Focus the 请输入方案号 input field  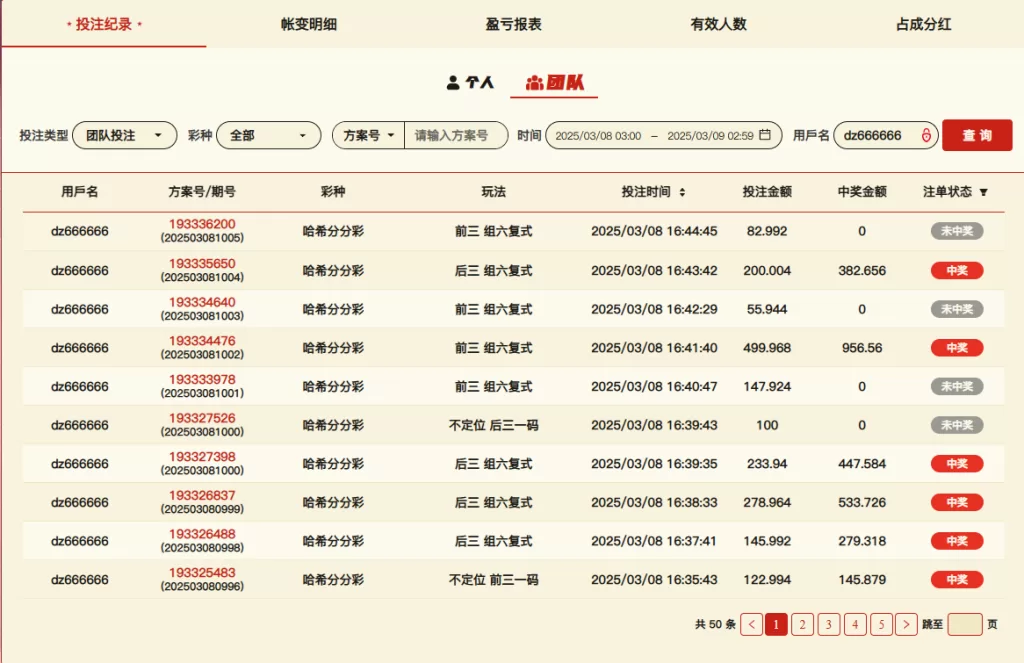tap(456, 135)
